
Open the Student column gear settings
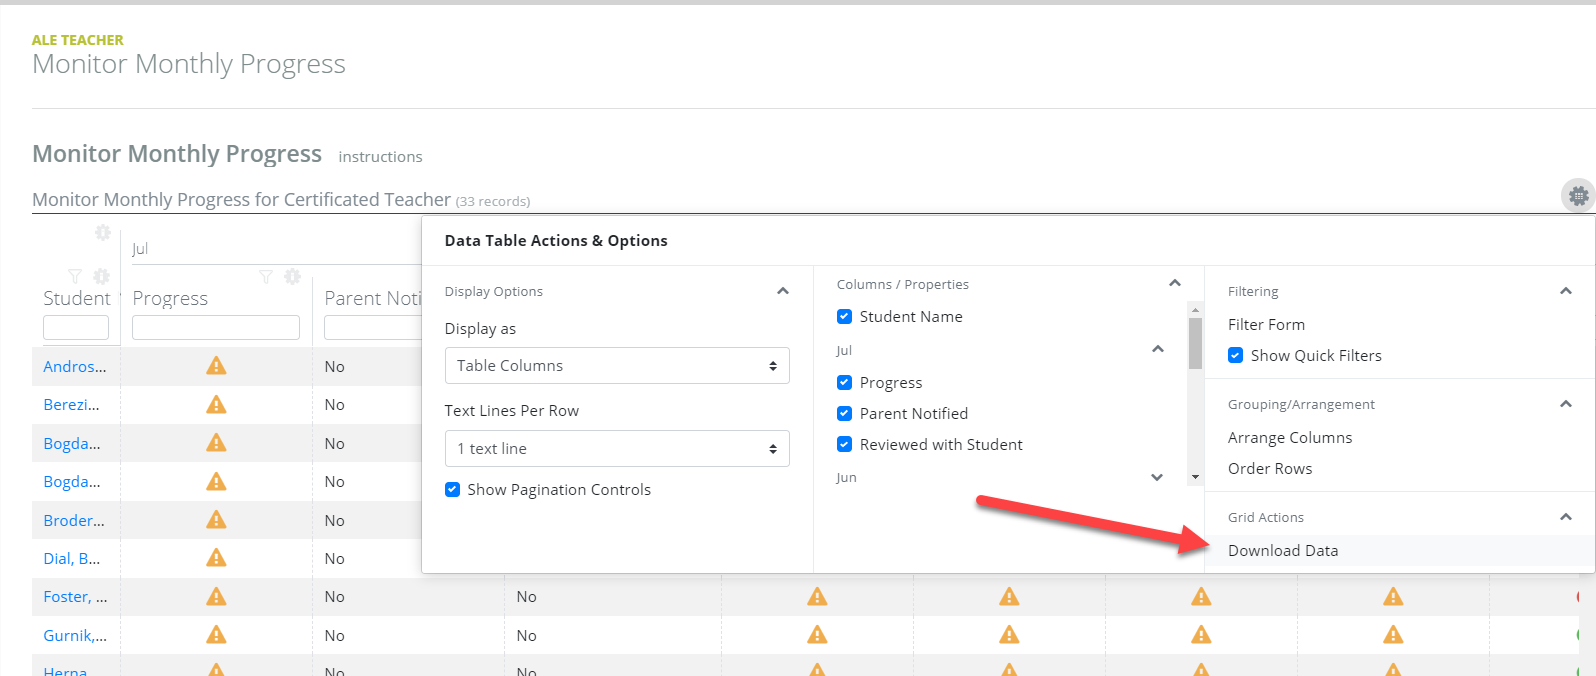coord(101,276)
